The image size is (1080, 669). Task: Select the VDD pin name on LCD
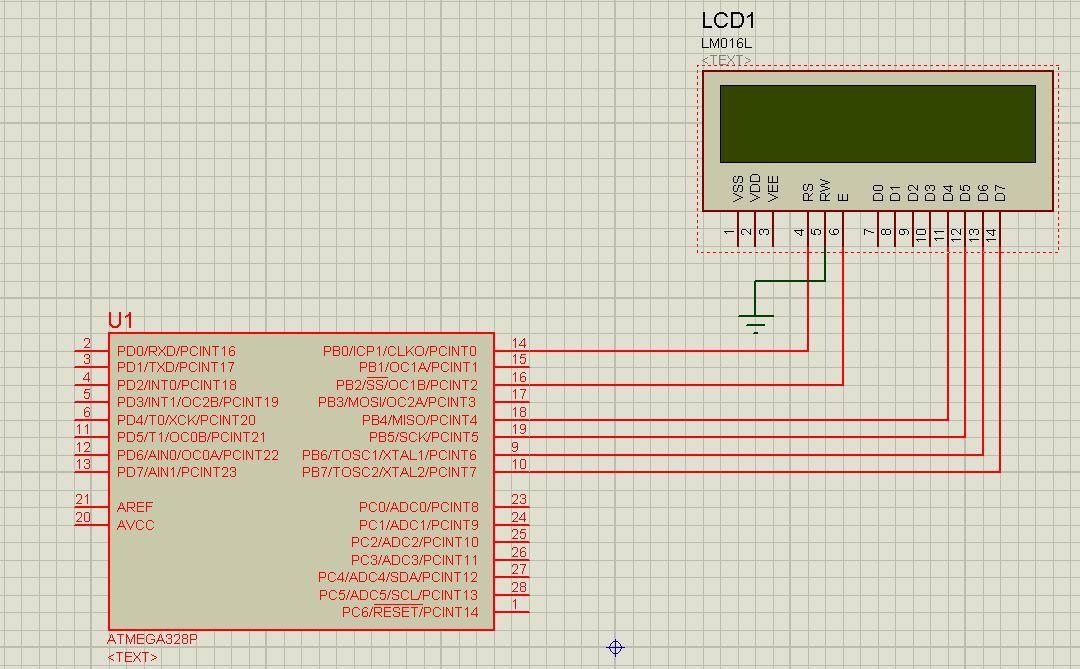[x=755, y=188]
